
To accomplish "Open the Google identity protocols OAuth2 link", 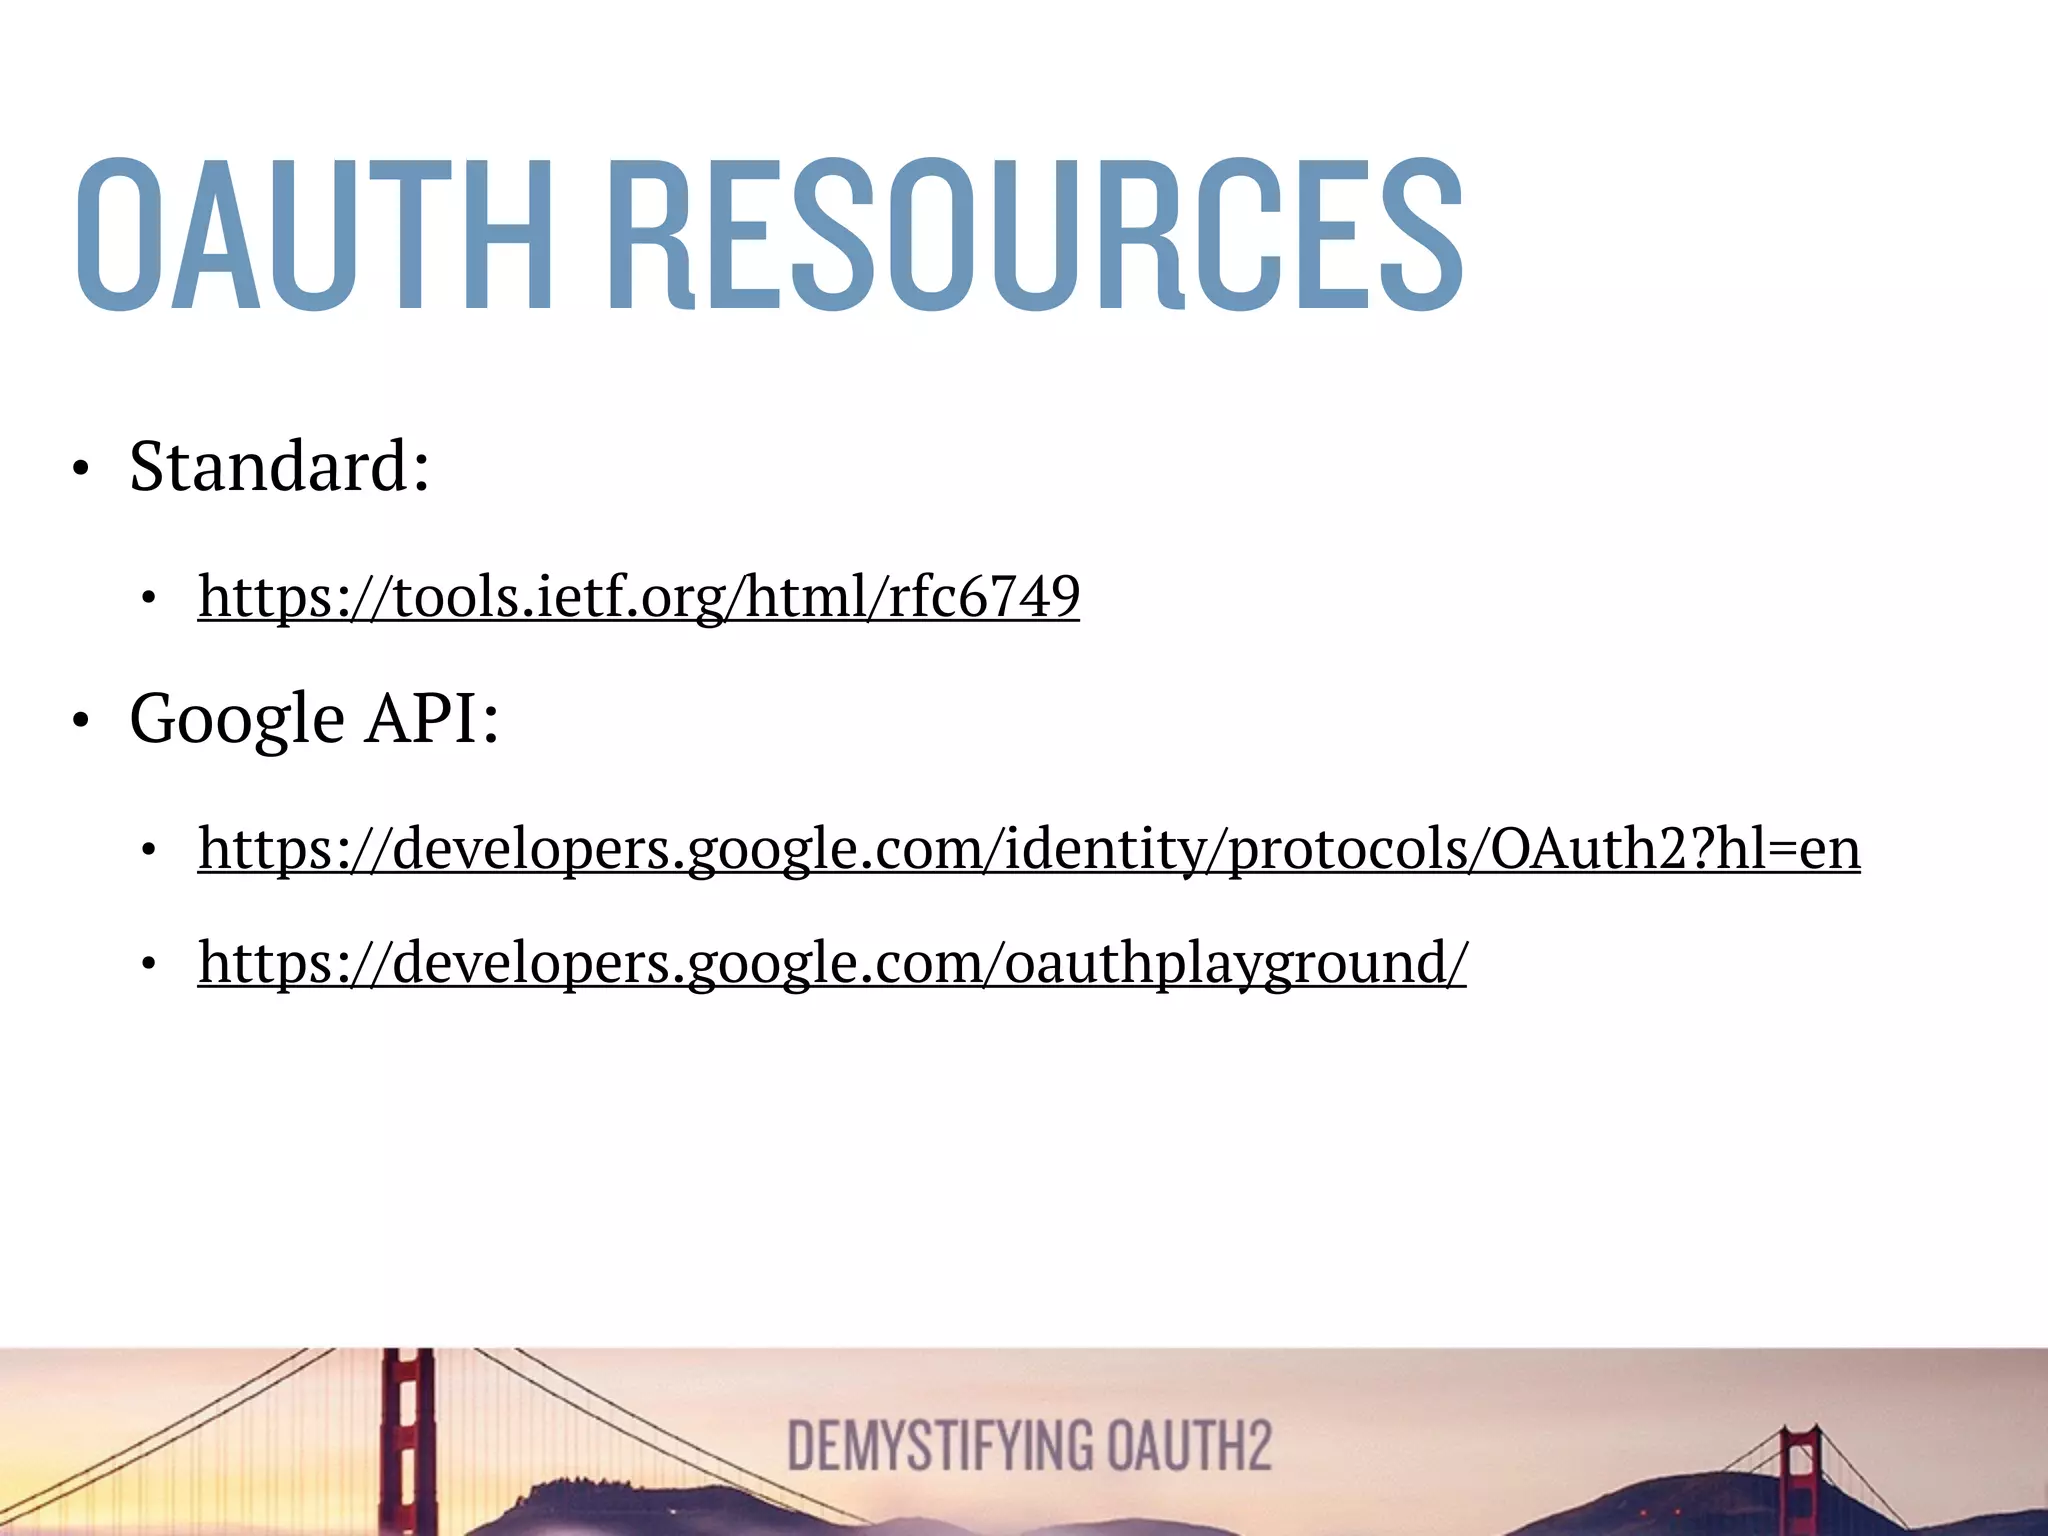I will 1028,849.
